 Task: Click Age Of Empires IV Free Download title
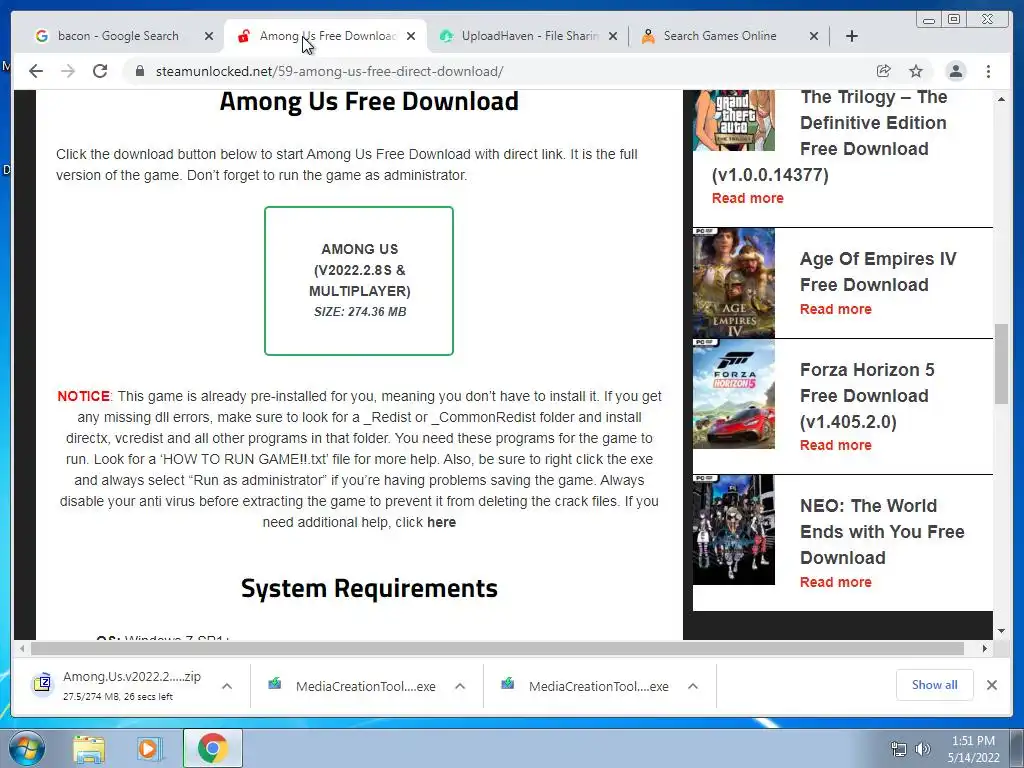pos(878,272)
